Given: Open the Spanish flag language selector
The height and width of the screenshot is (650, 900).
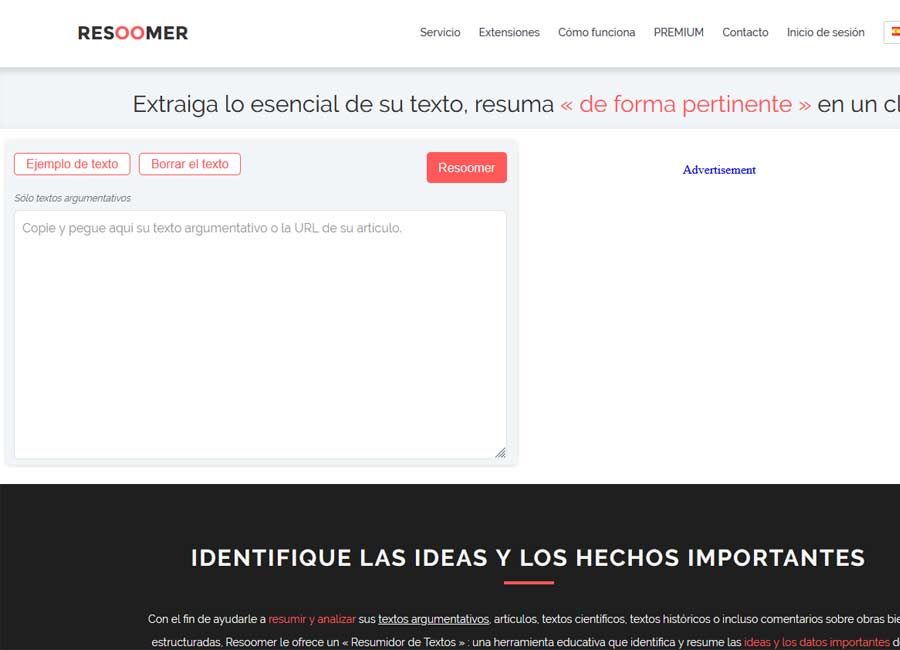Looking at the screenshot, I should point(893,33).
